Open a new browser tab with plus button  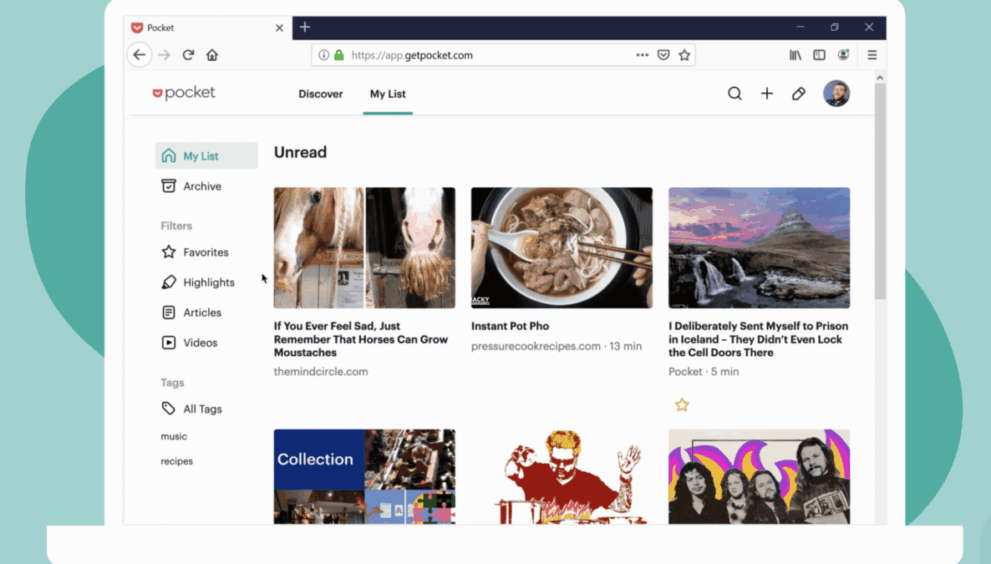(x=305, y=27)
